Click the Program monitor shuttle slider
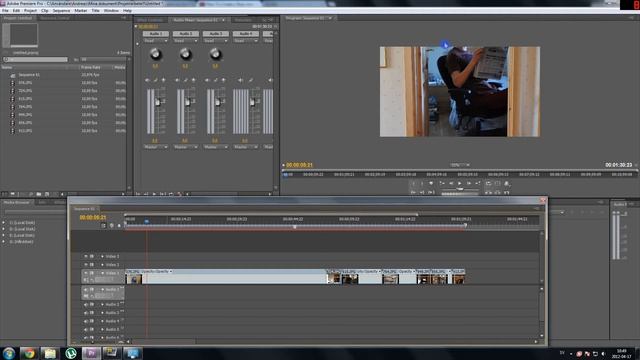Image resolution: width=640 pixels, height=360 pixels. [x=460, y=189]
